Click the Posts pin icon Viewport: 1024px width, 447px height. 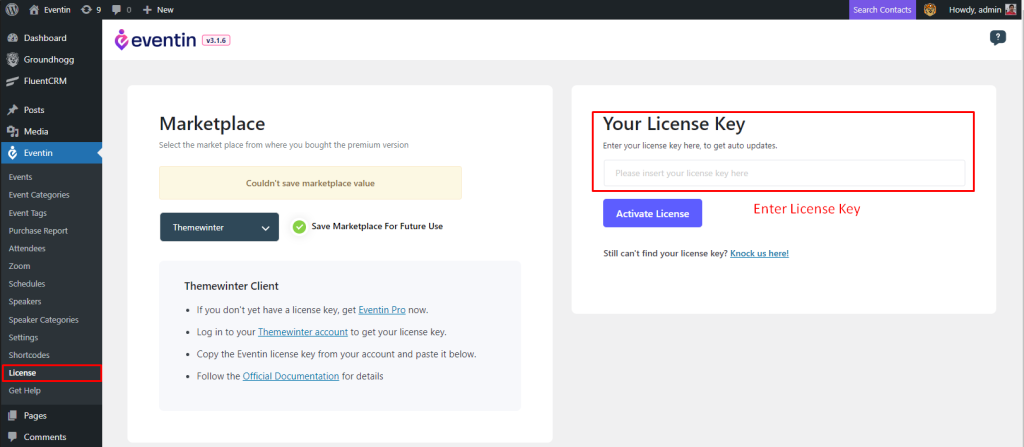[x=12, y=110]
